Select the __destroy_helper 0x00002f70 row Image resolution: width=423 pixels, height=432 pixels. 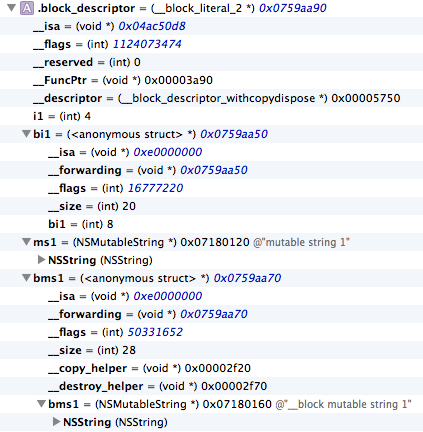(x=211, y=386)
